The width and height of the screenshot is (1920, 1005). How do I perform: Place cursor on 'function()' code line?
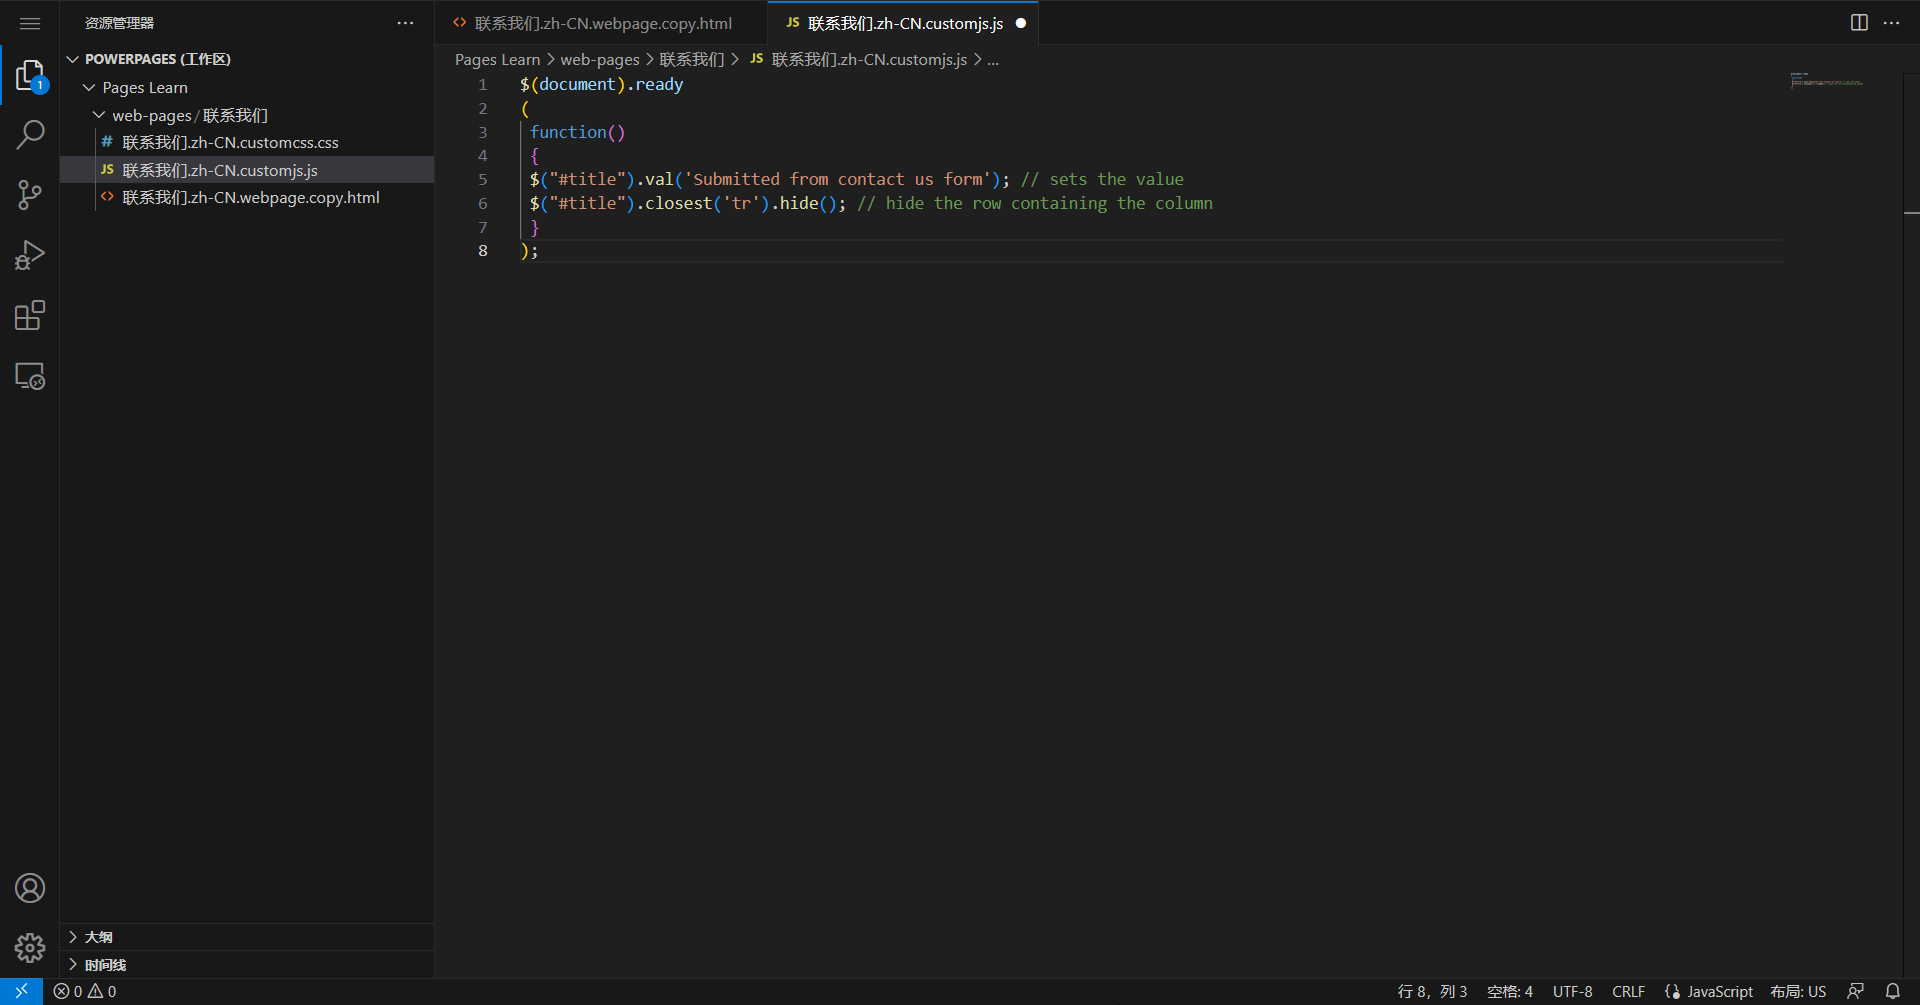(577, 132)
